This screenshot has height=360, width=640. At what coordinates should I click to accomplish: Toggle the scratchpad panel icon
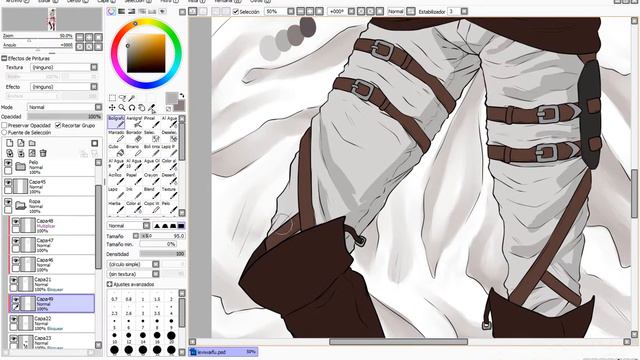[x=162, y=12]
